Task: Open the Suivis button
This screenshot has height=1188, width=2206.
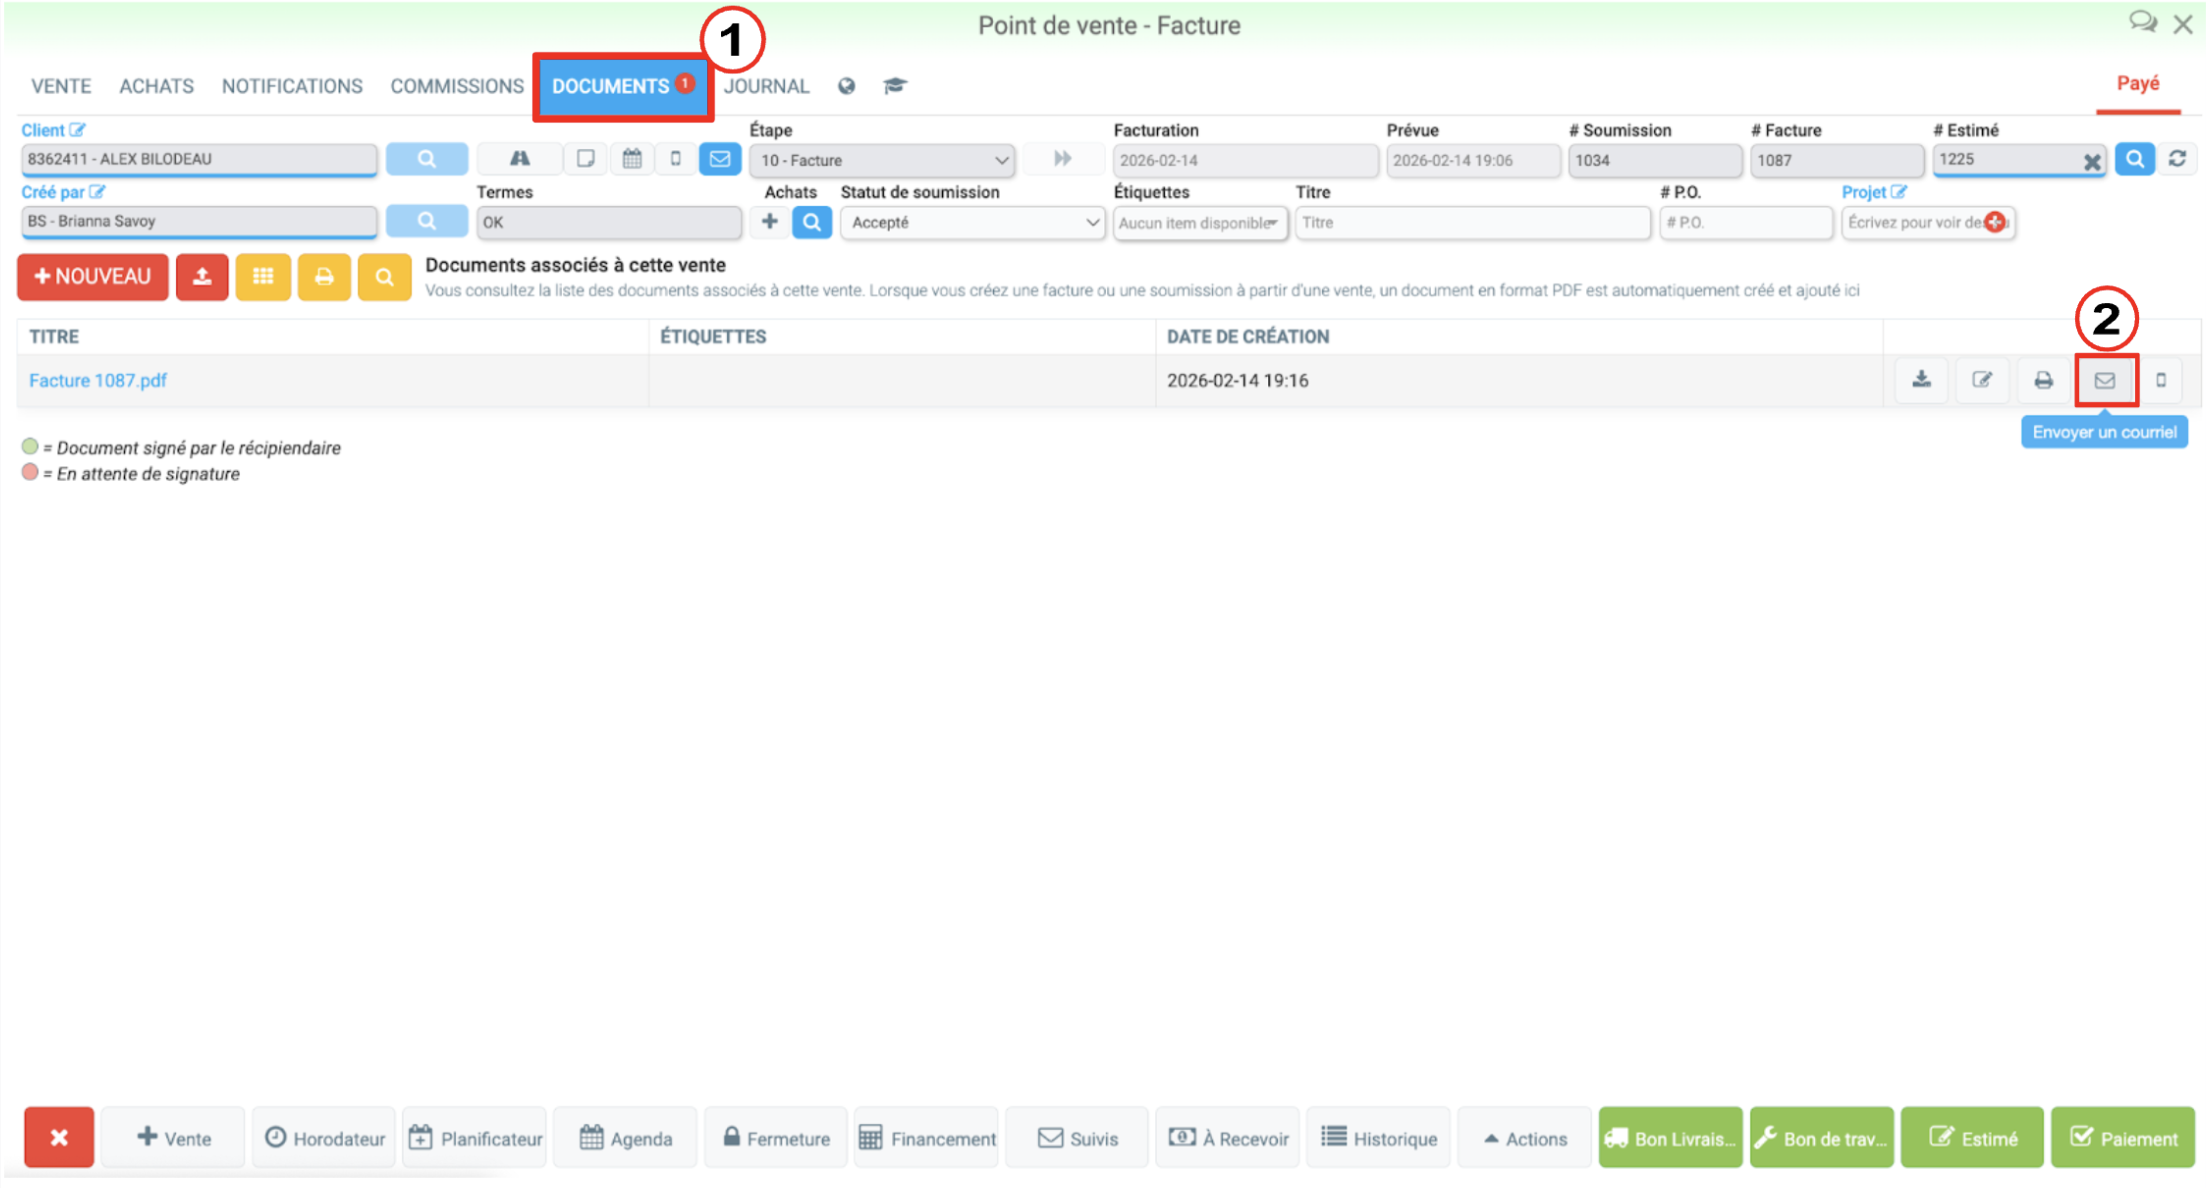Action: [x=1077, y=1138]
